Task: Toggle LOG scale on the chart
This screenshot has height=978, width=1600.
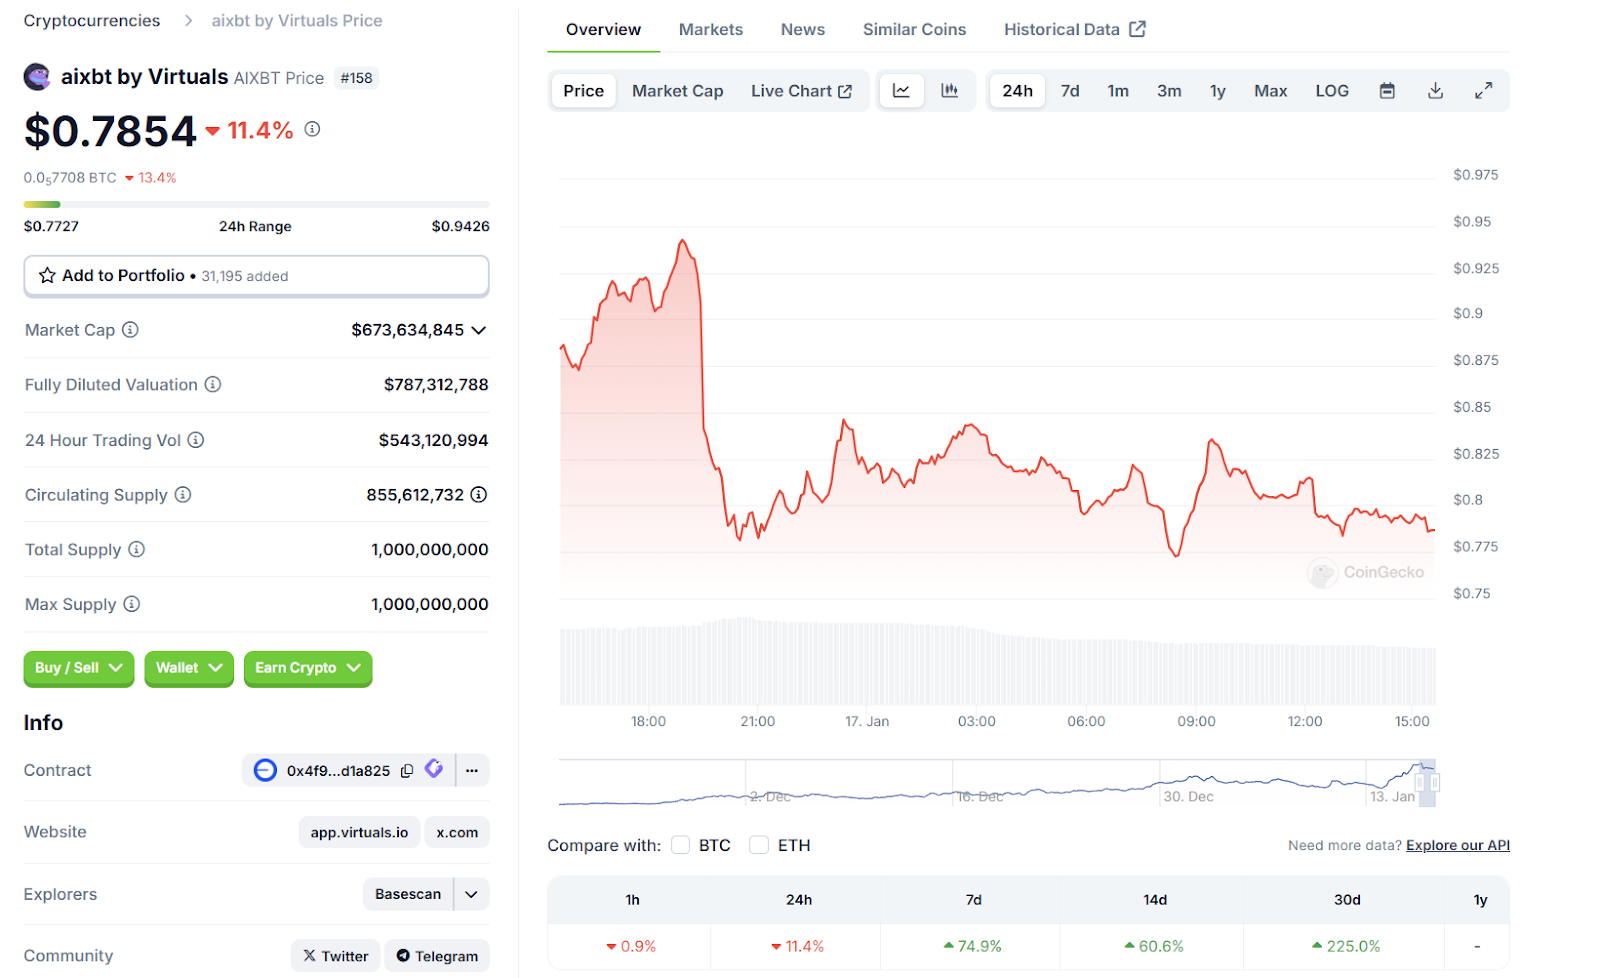Action: coord(1332,91)
